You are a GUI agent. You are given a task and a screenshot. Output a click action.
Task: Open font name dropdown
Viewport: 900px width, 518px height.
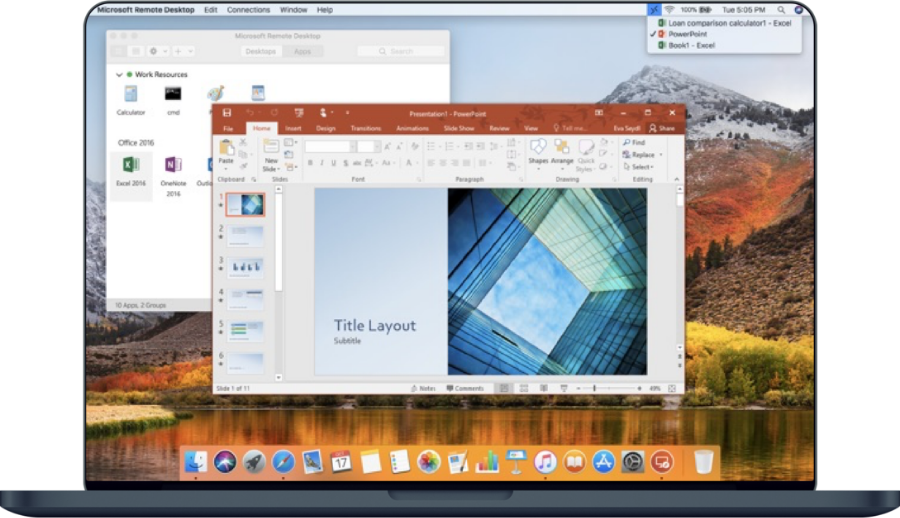[353, 147]
